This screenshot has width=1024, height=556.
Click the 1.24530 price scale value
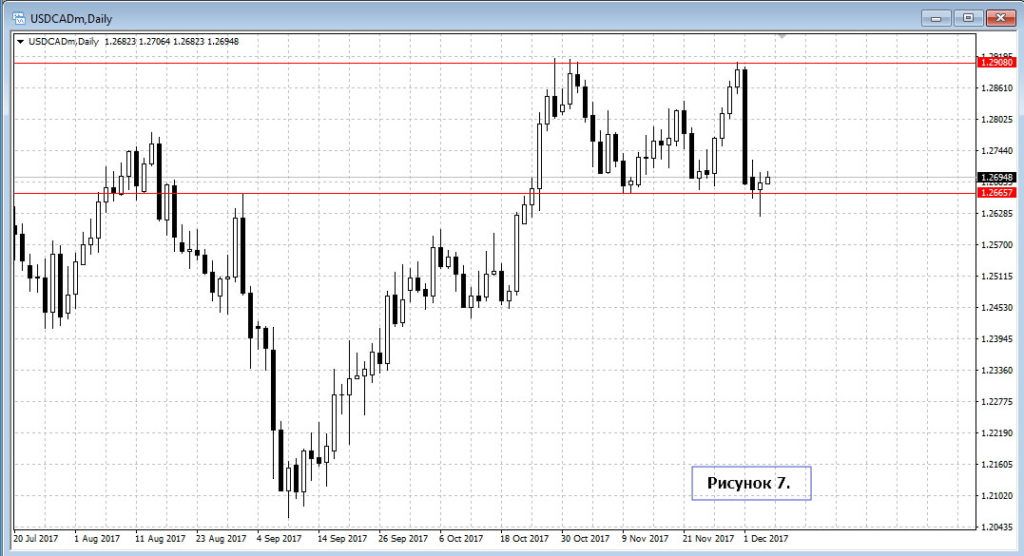click(x=997, y=308)
